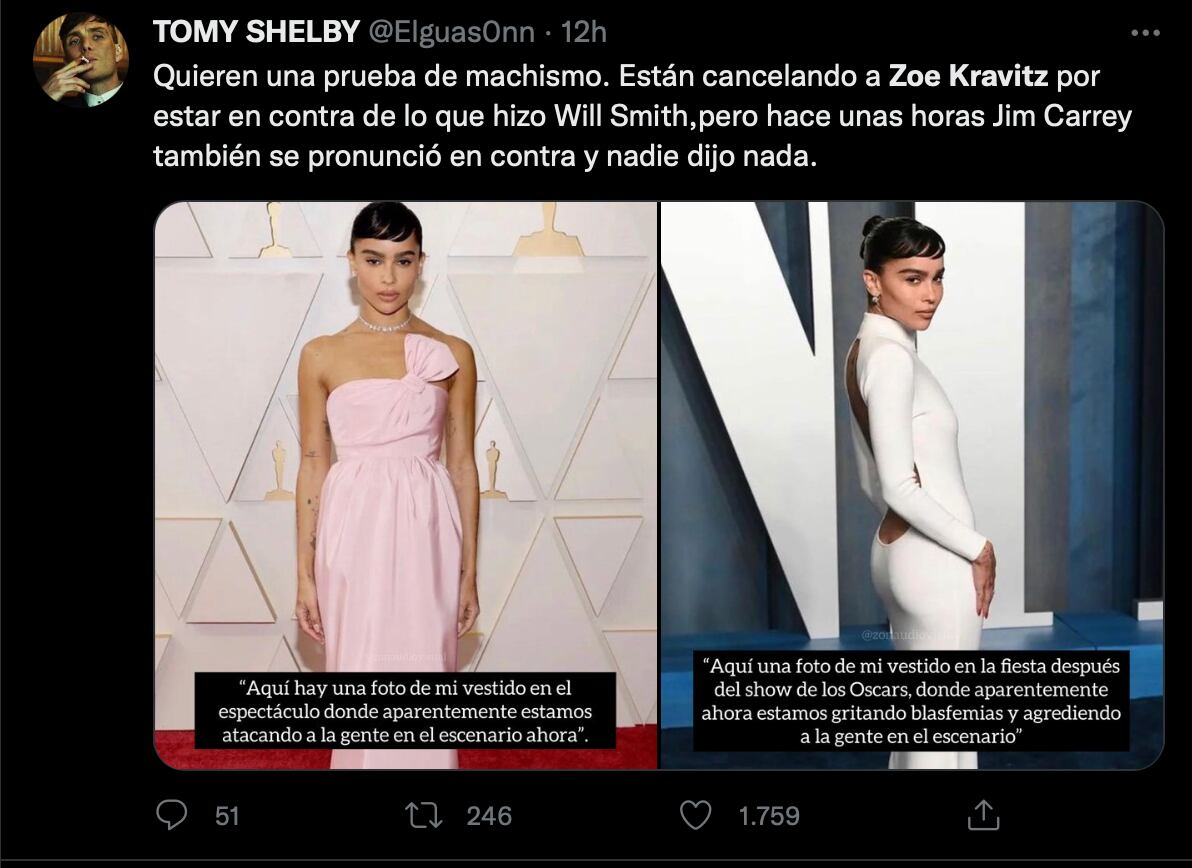Image resolution: width=1192 pixels, height=868 pixels.
Task: Click the left image quote caption
Action: [x=405, y=711]
